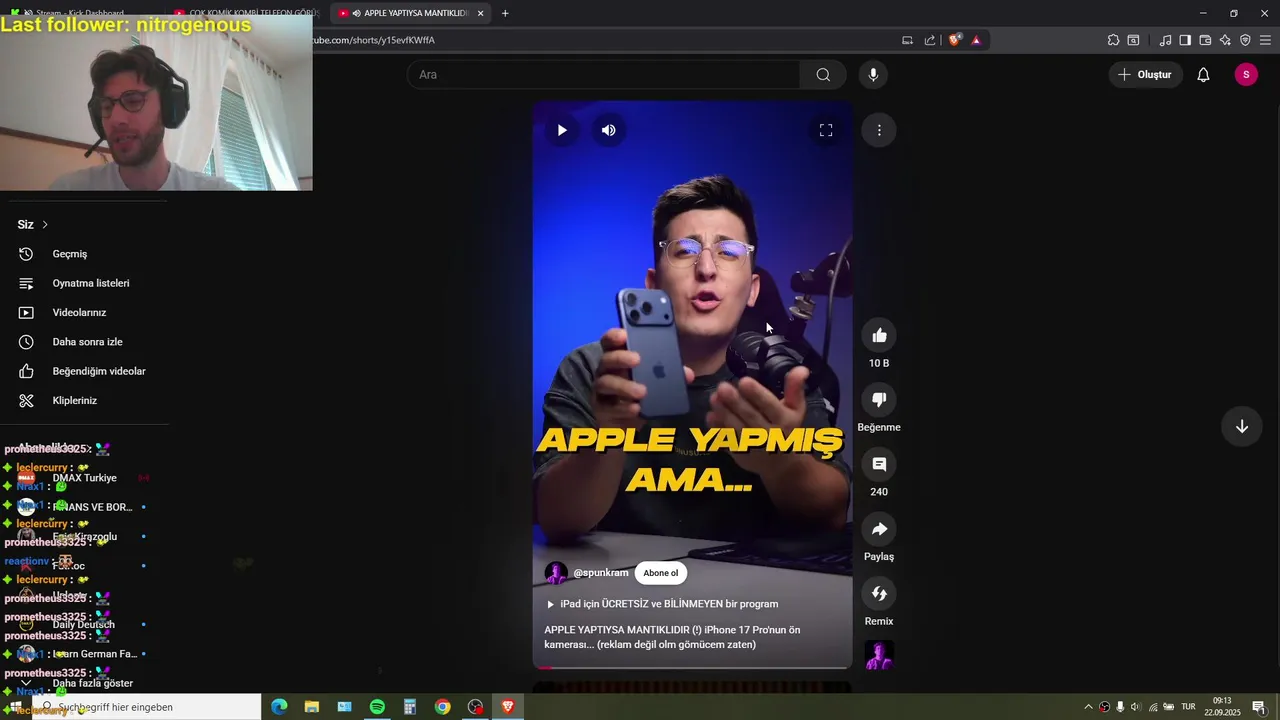Open Windows notification center icon
1280x720 pixels.
1258,707
